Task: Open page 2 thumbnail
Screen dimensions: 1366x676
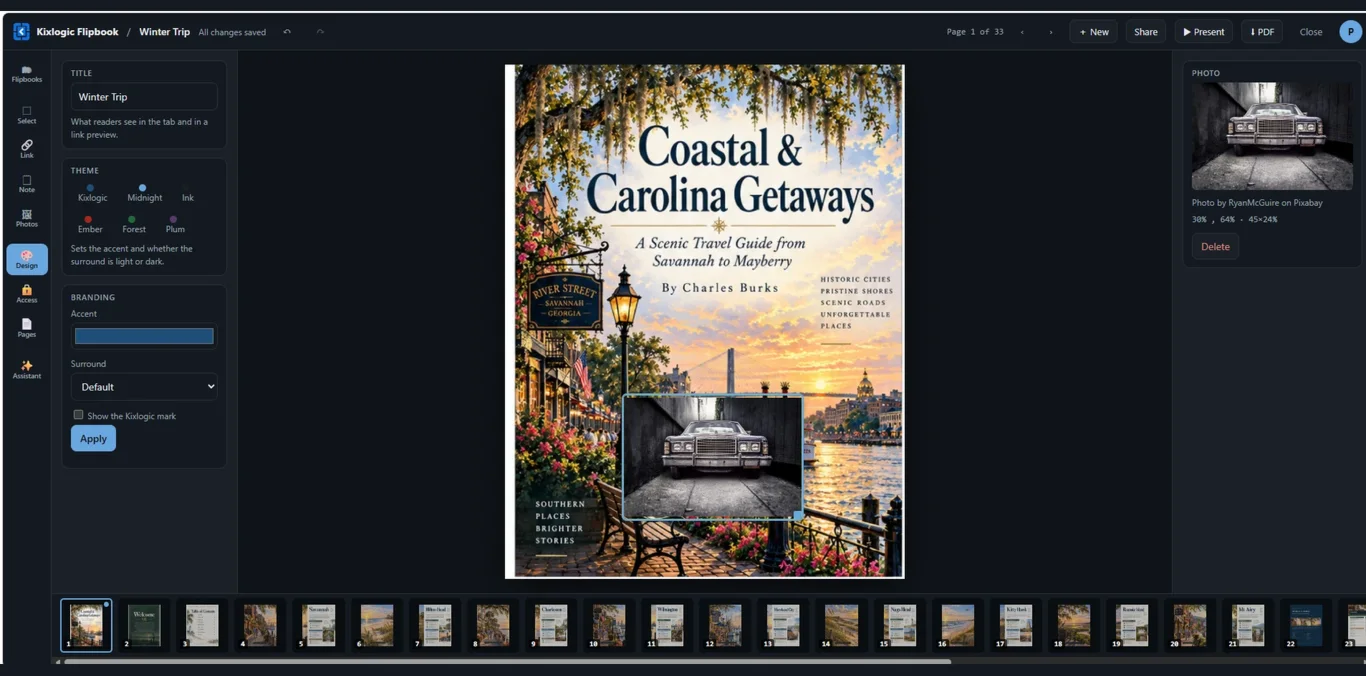Action: (144, 625)
